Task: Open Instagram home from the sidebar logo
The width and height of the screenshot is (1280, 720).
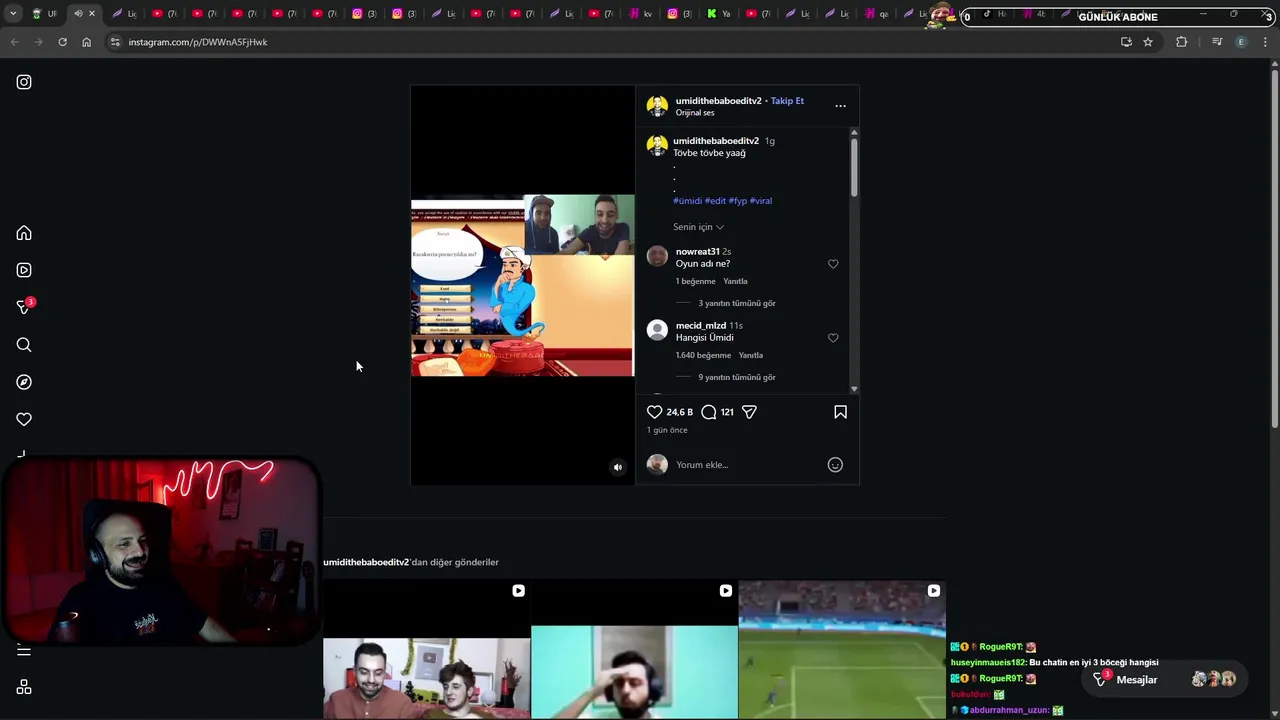Action: pos(24,82)
